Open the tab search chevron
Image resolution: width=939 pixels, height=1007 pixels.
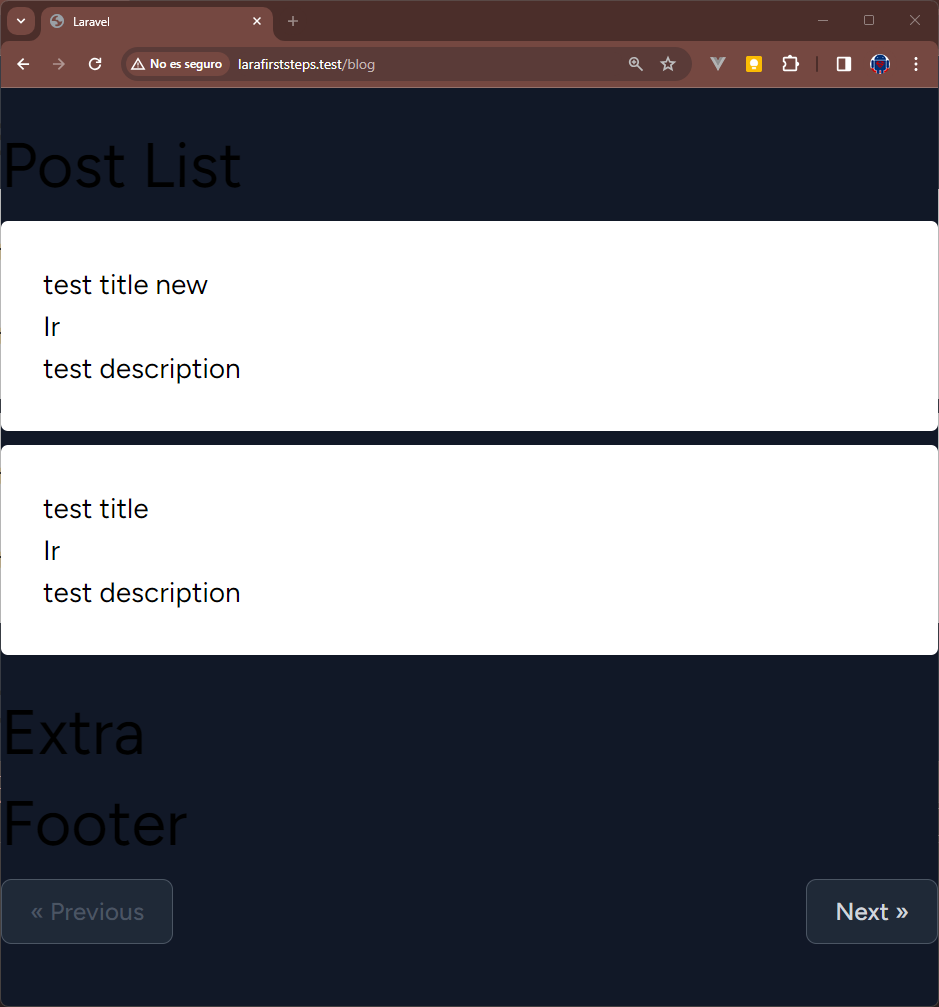click(x=21, y=21)
